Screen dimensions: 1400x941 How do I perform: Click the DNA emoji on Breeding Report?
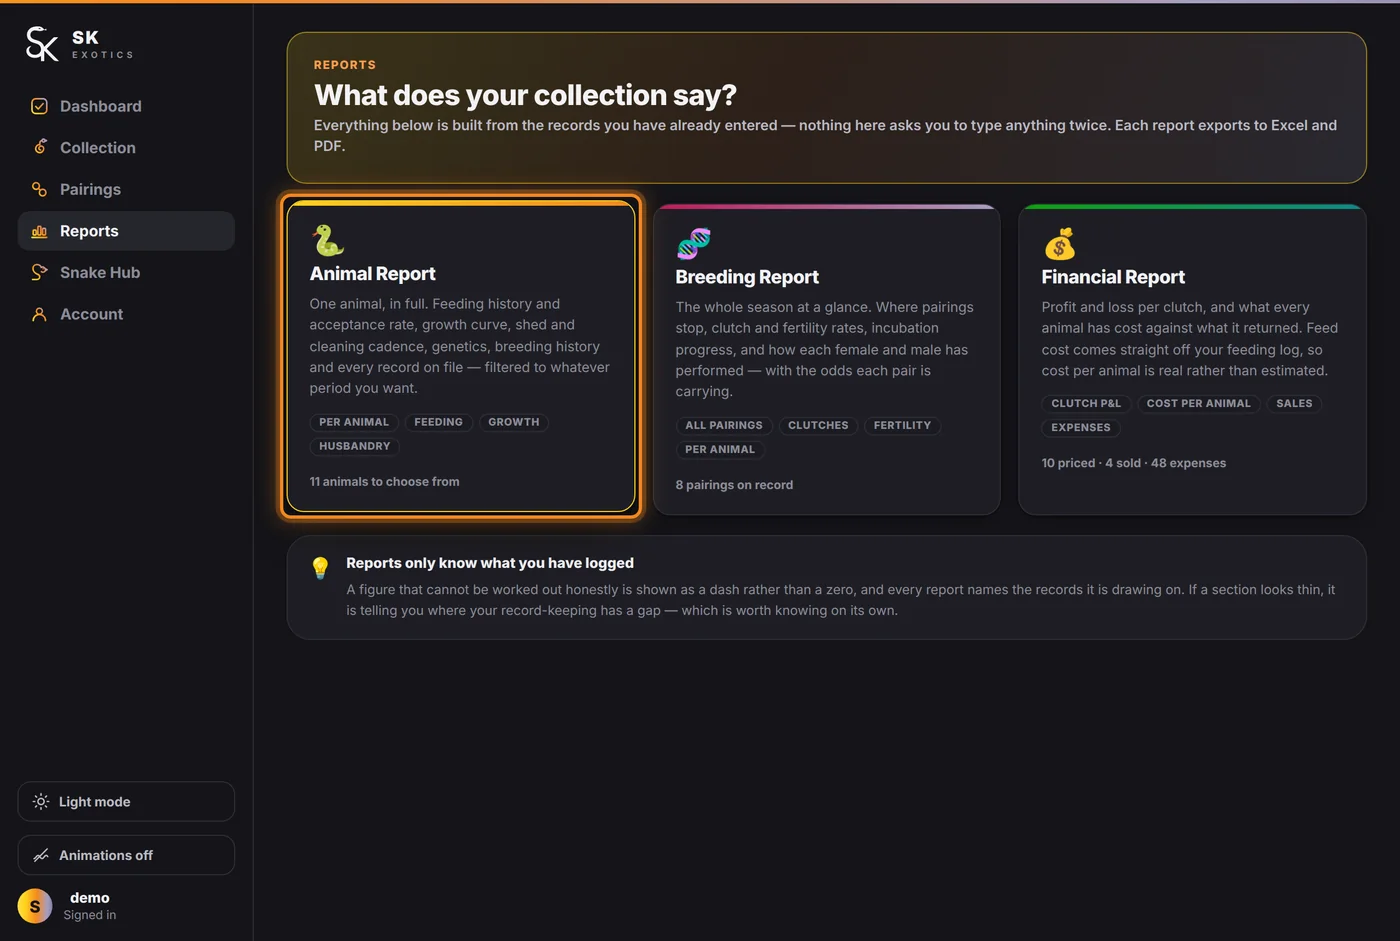[693, 243]
